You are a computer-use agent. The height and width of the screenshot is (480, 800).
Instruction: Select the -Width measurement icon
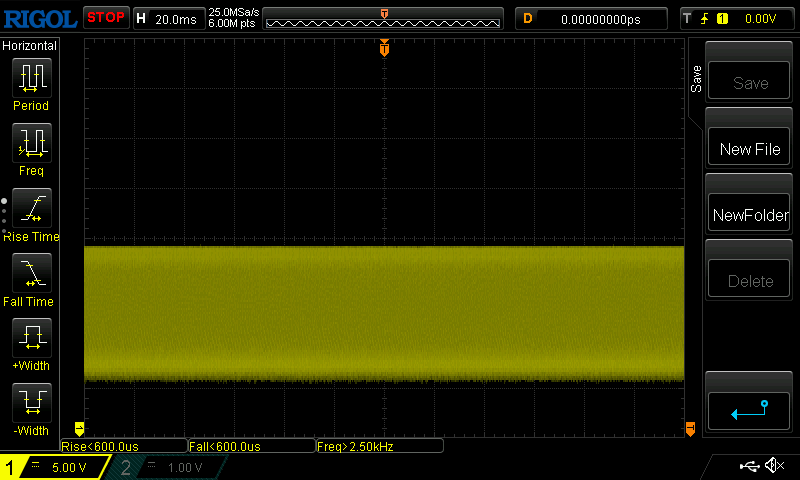pyautogui.click(x=32, y=402)
